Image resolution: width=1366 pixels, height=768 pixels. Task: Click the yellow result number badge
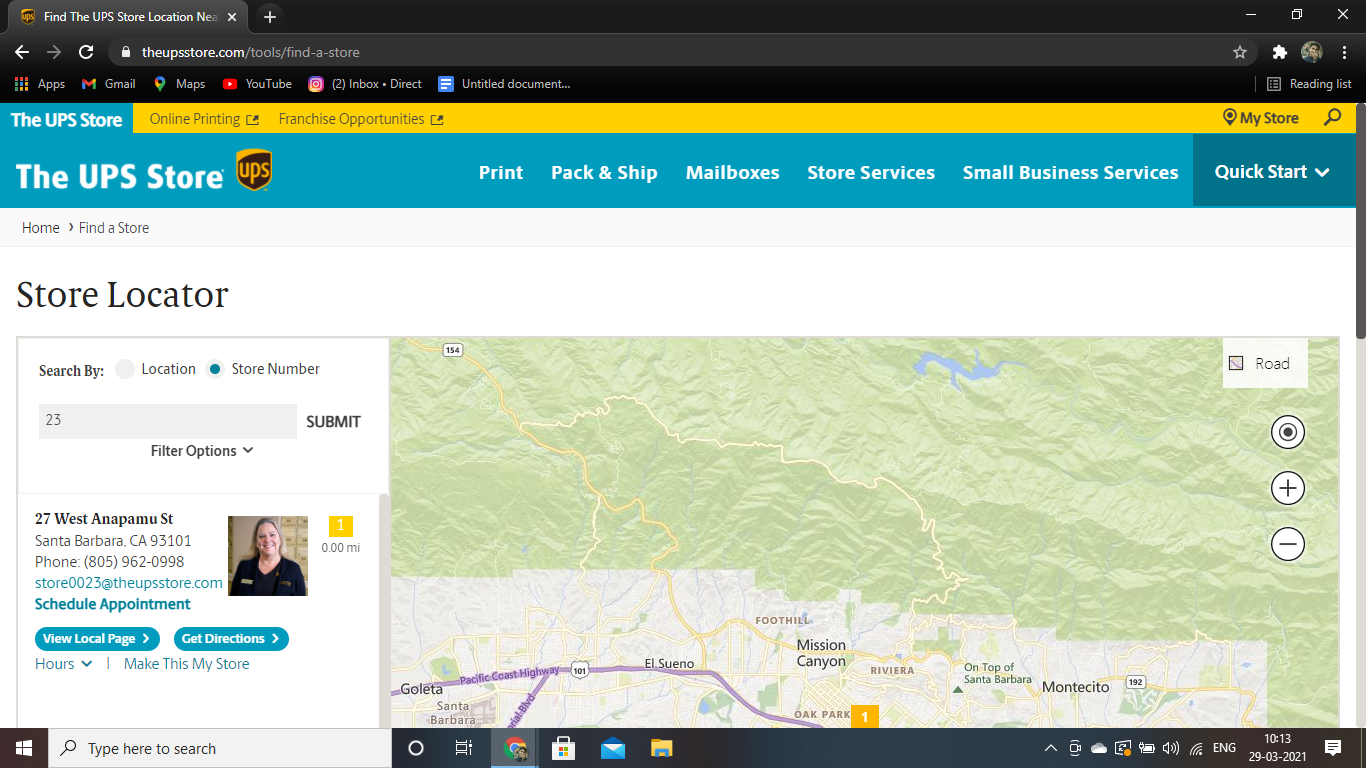341,526
